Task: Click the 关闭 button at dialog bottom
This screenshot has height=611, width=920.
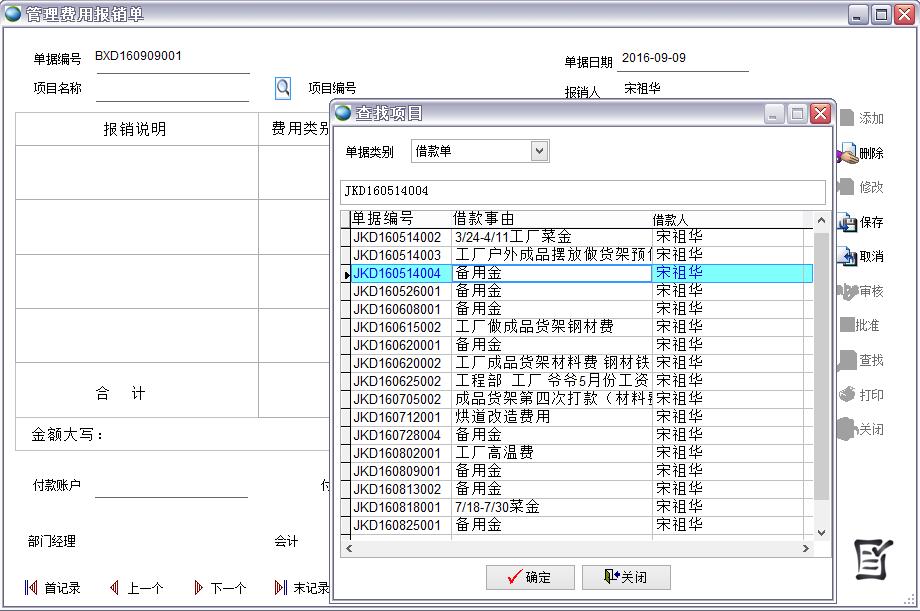Action: point(628,576)
